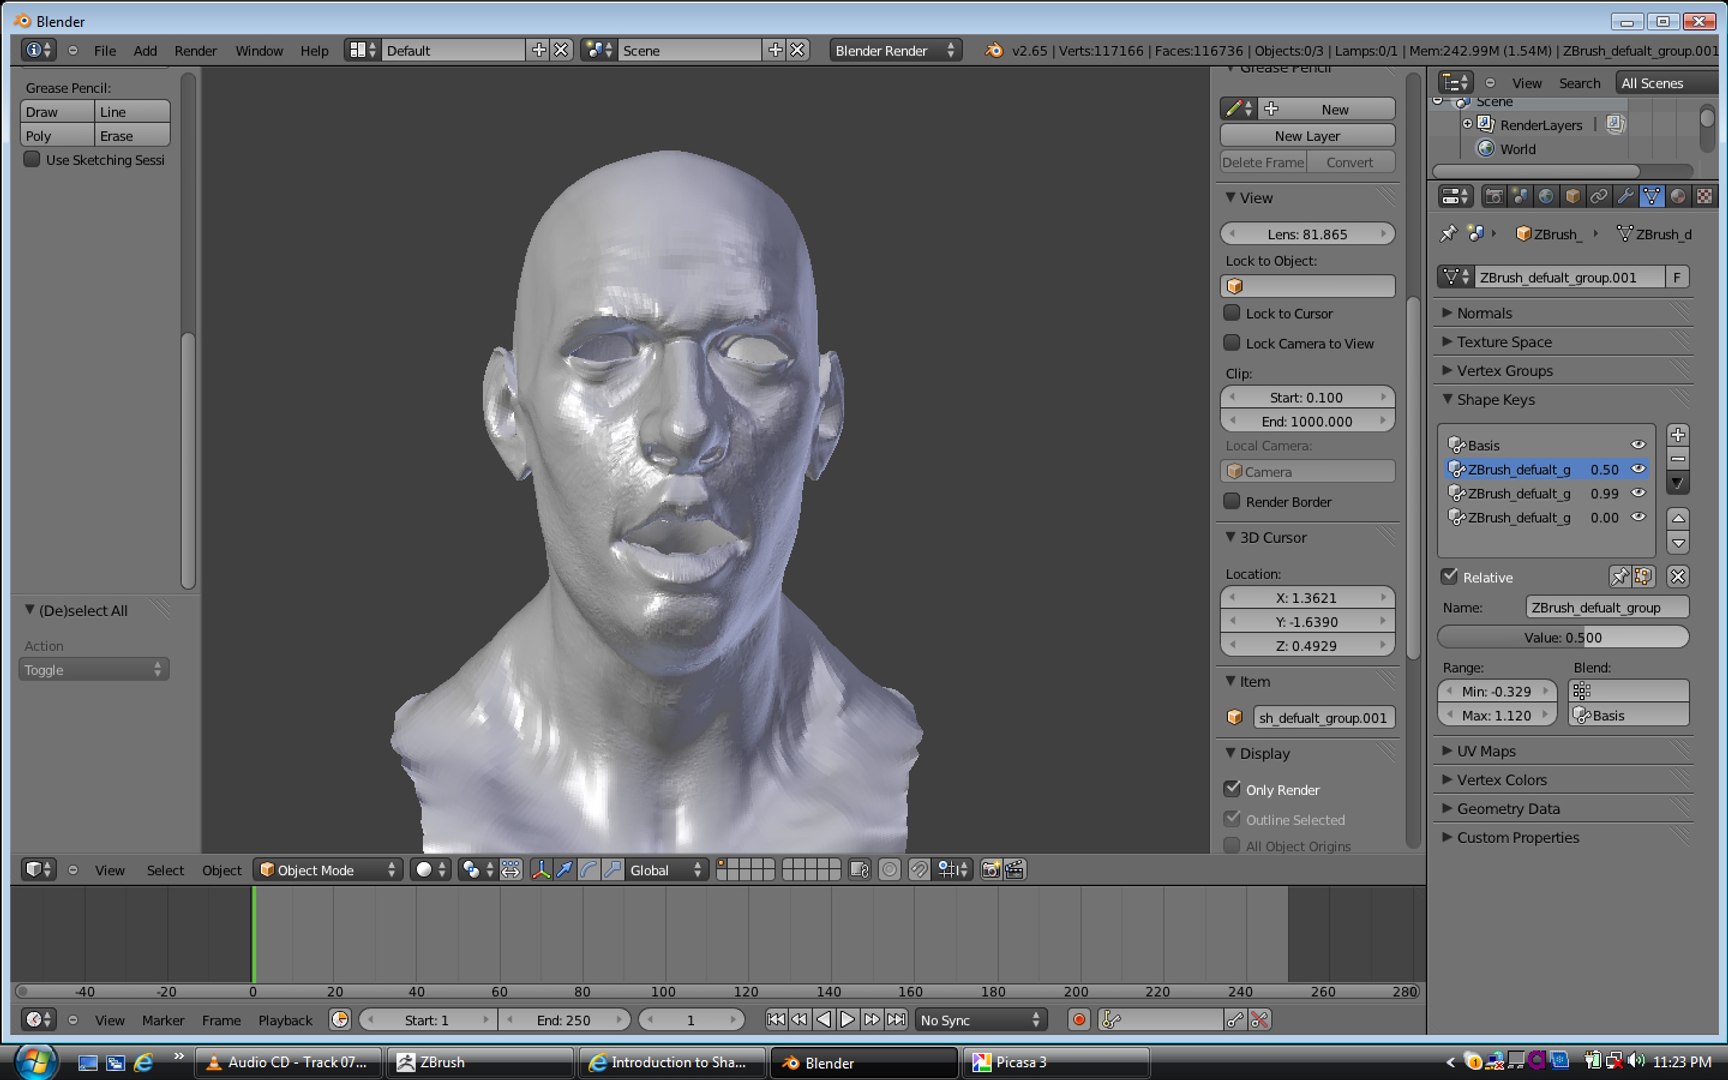Screen dimensions: 1728x1080
Task: Toggle the snap magnet icon
Action: point(919,870)
